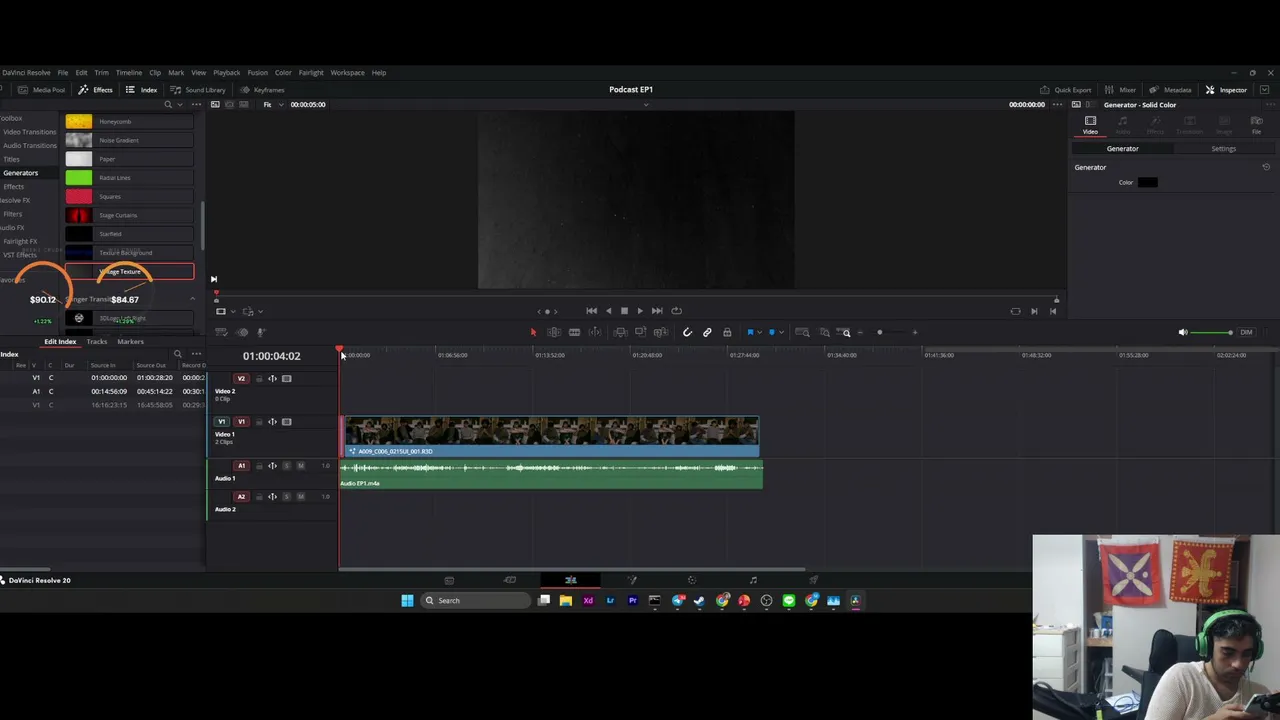
Task: Click the Quick Export button
Action: click(1066, 90)
